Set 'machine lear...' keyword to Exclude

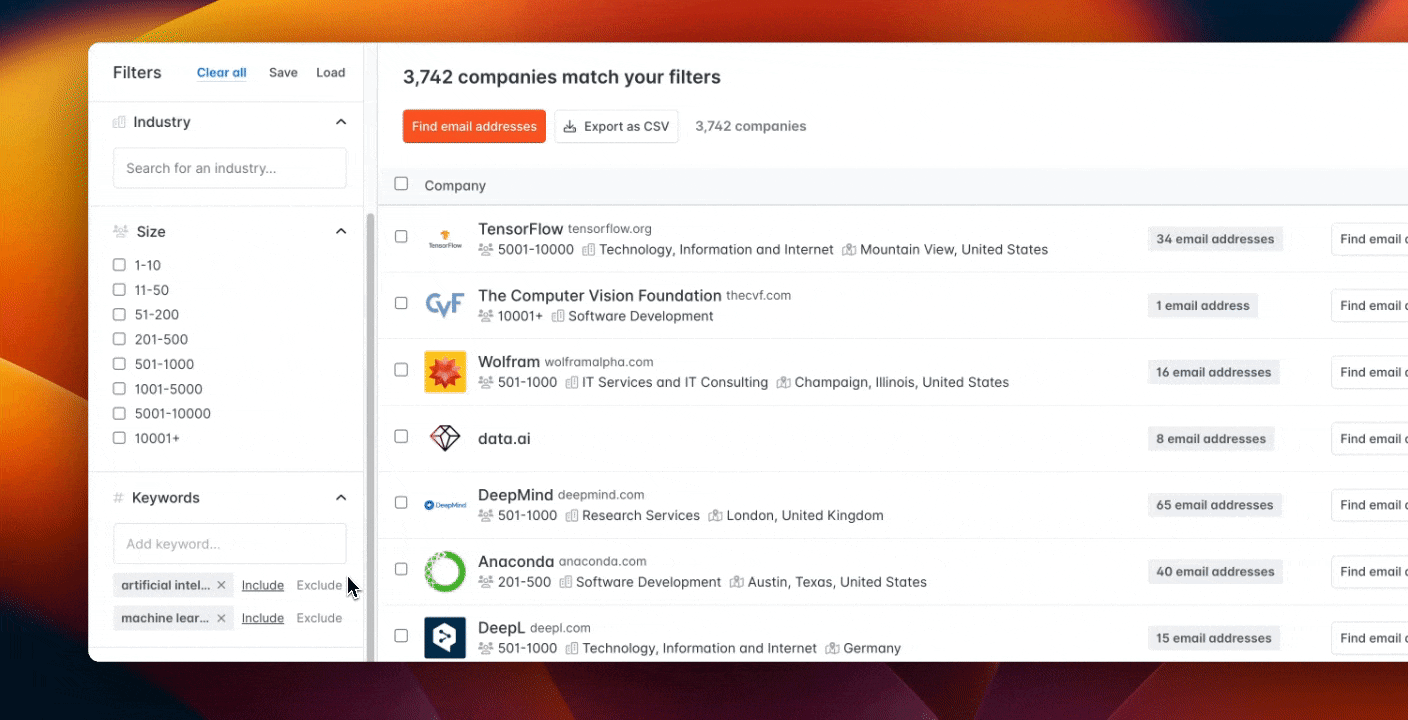click(319, 618)
